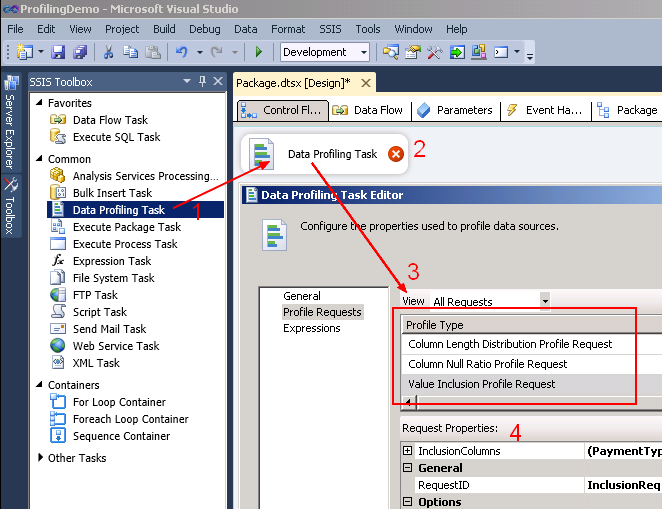Image resolution: width=662 pixels, height=509 pixels.
Task: Expand the InclusionColumns property
Action: coord(408,452)
